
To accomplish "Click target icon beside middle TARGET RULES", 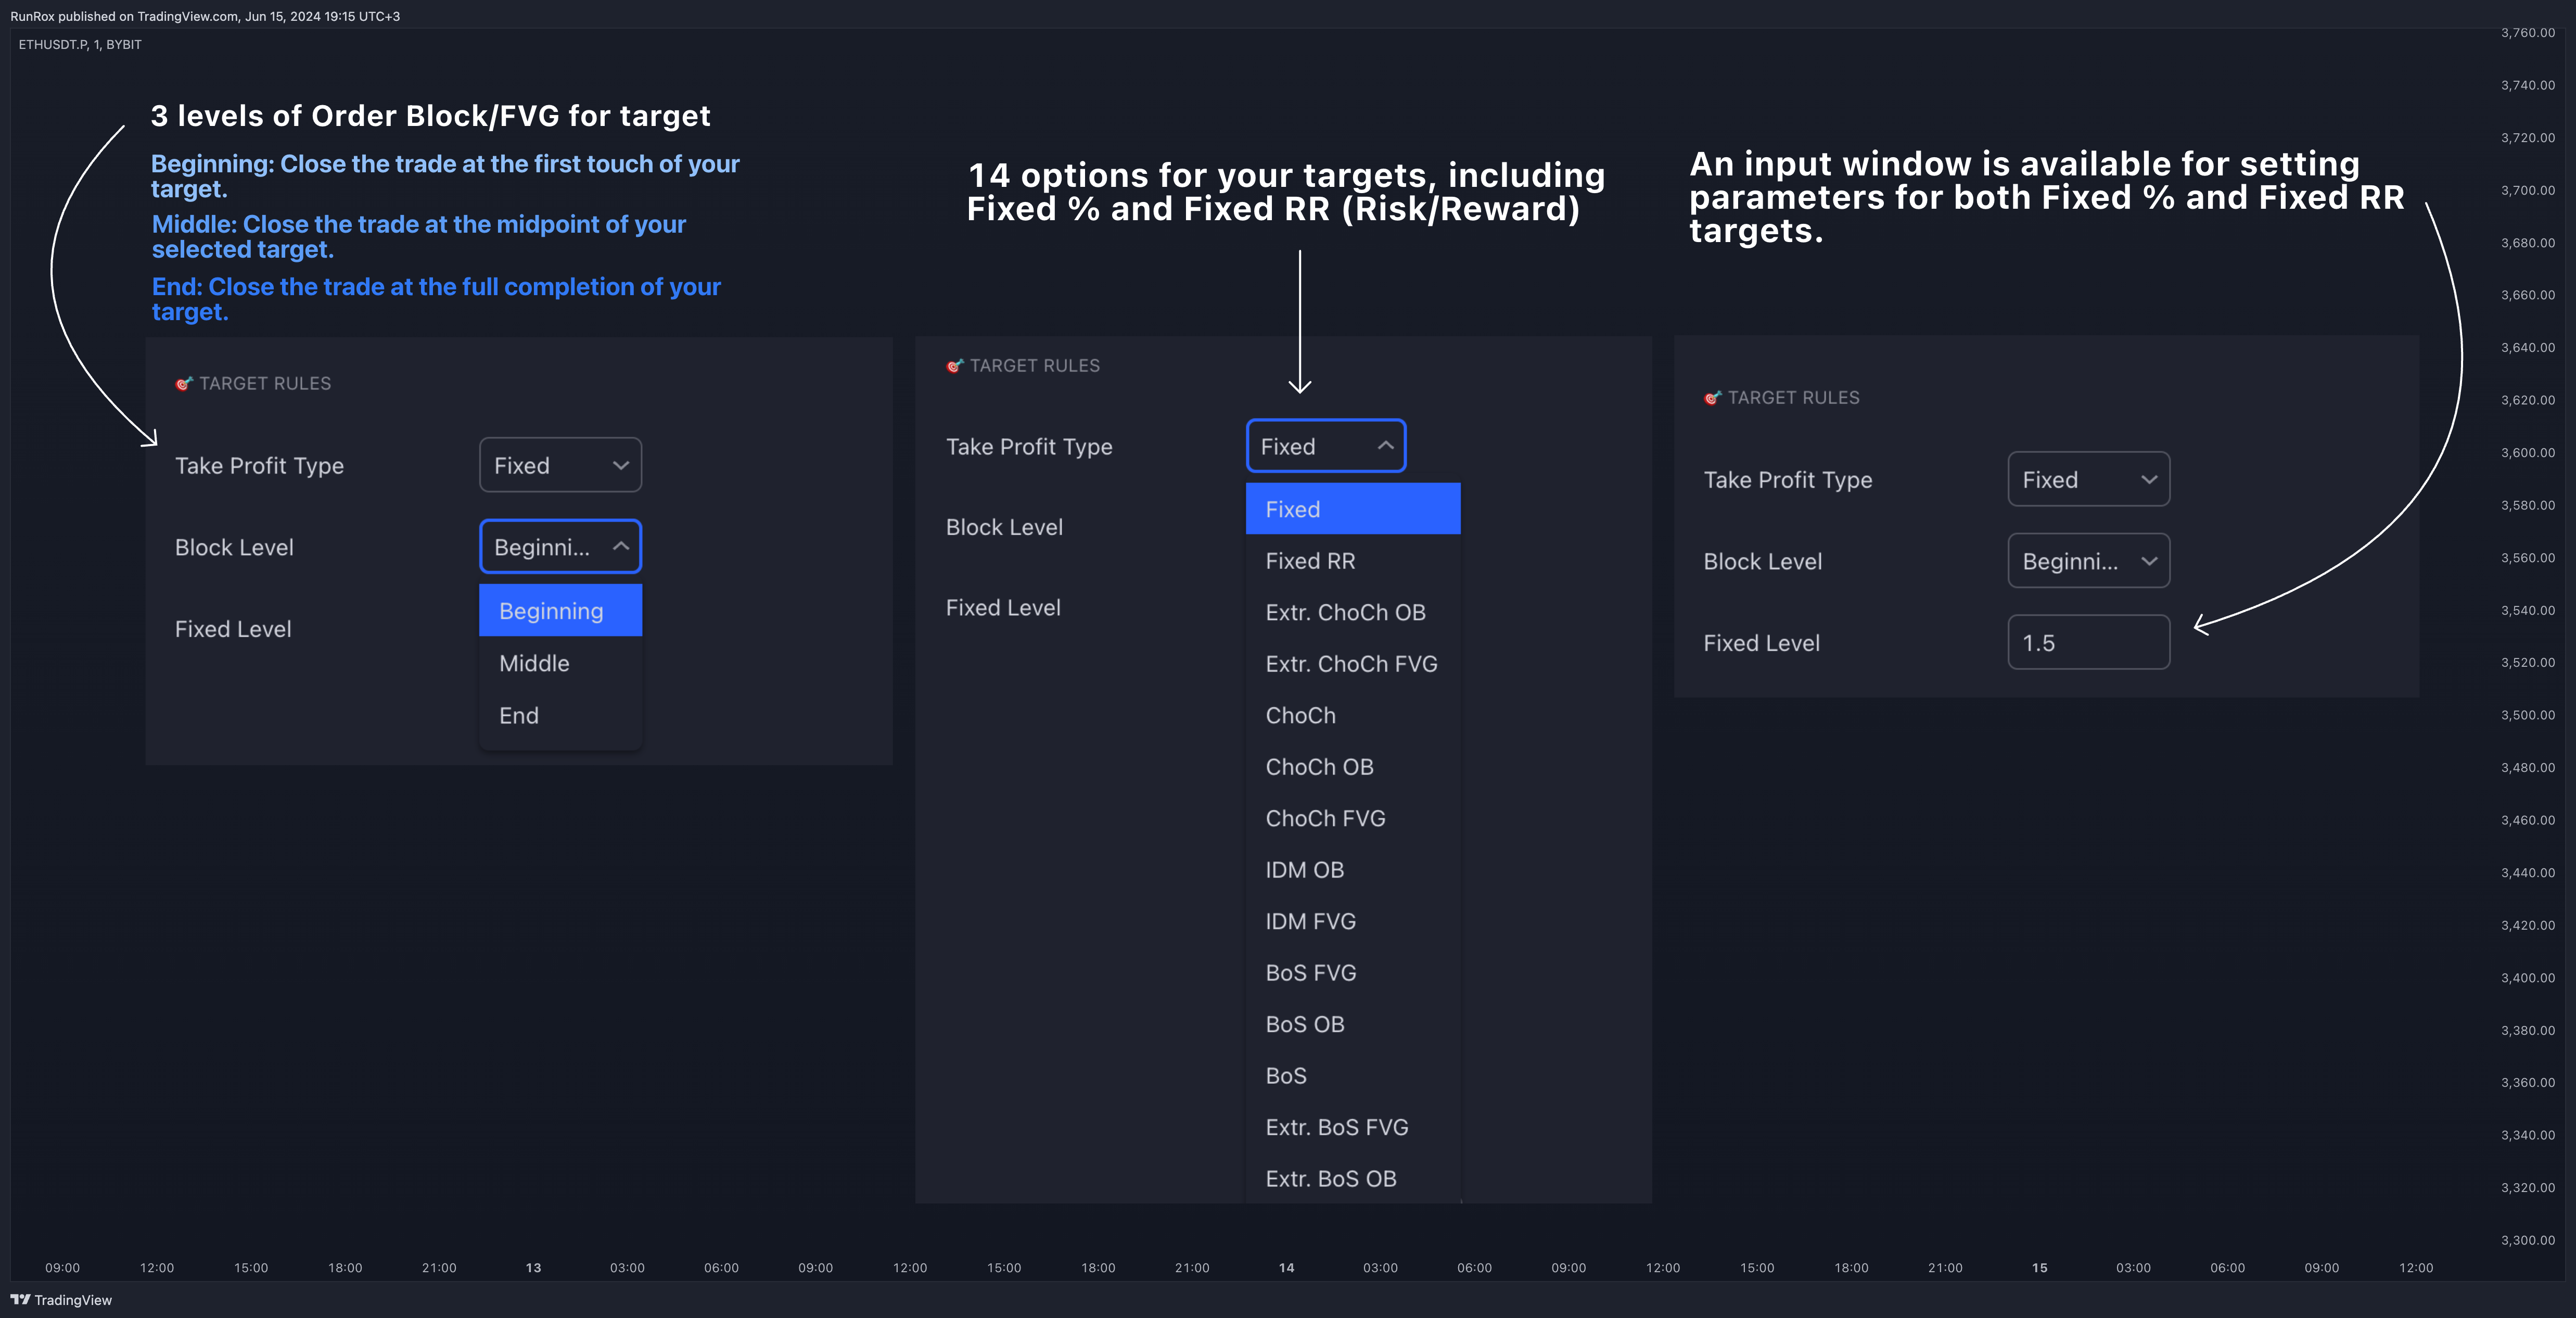I will pos(954,366).
